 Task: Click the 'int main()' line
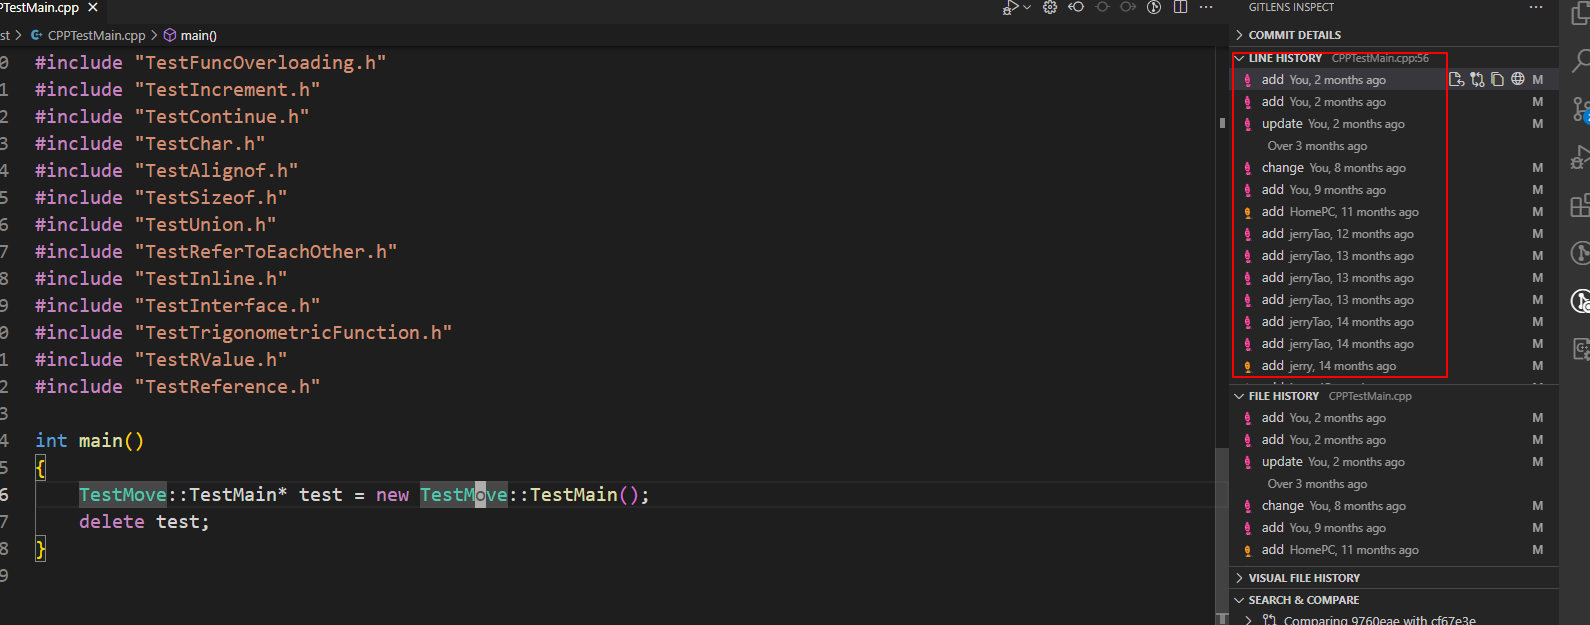[x=90, y=440]
